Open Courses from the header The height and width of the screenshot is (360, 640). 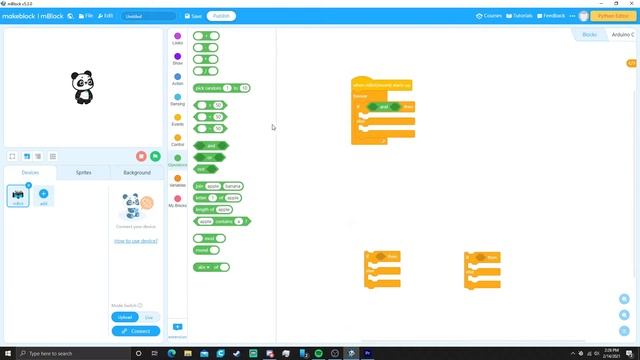[x=489, y=16]
